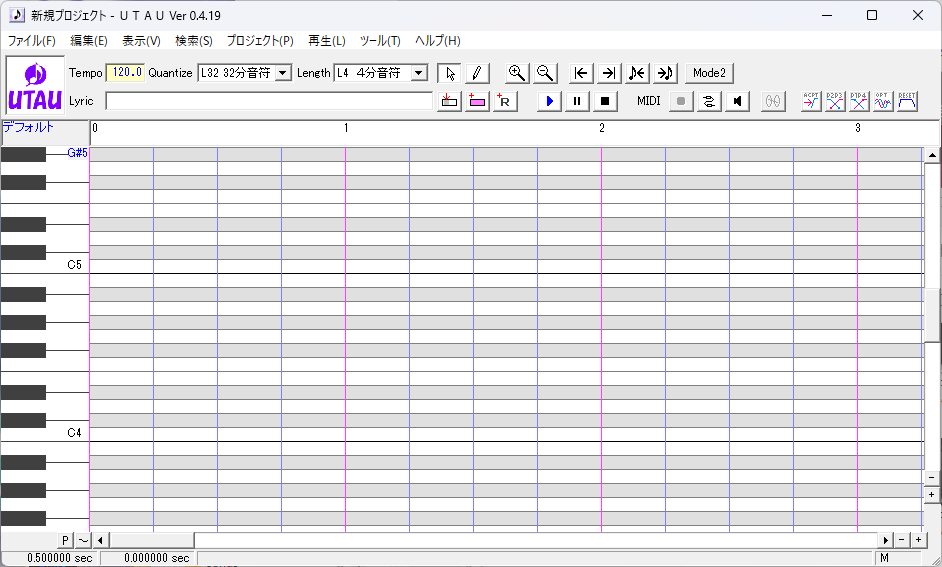Select the arrow selection tool
Screen dimensions: 942x567
(449, 73)
